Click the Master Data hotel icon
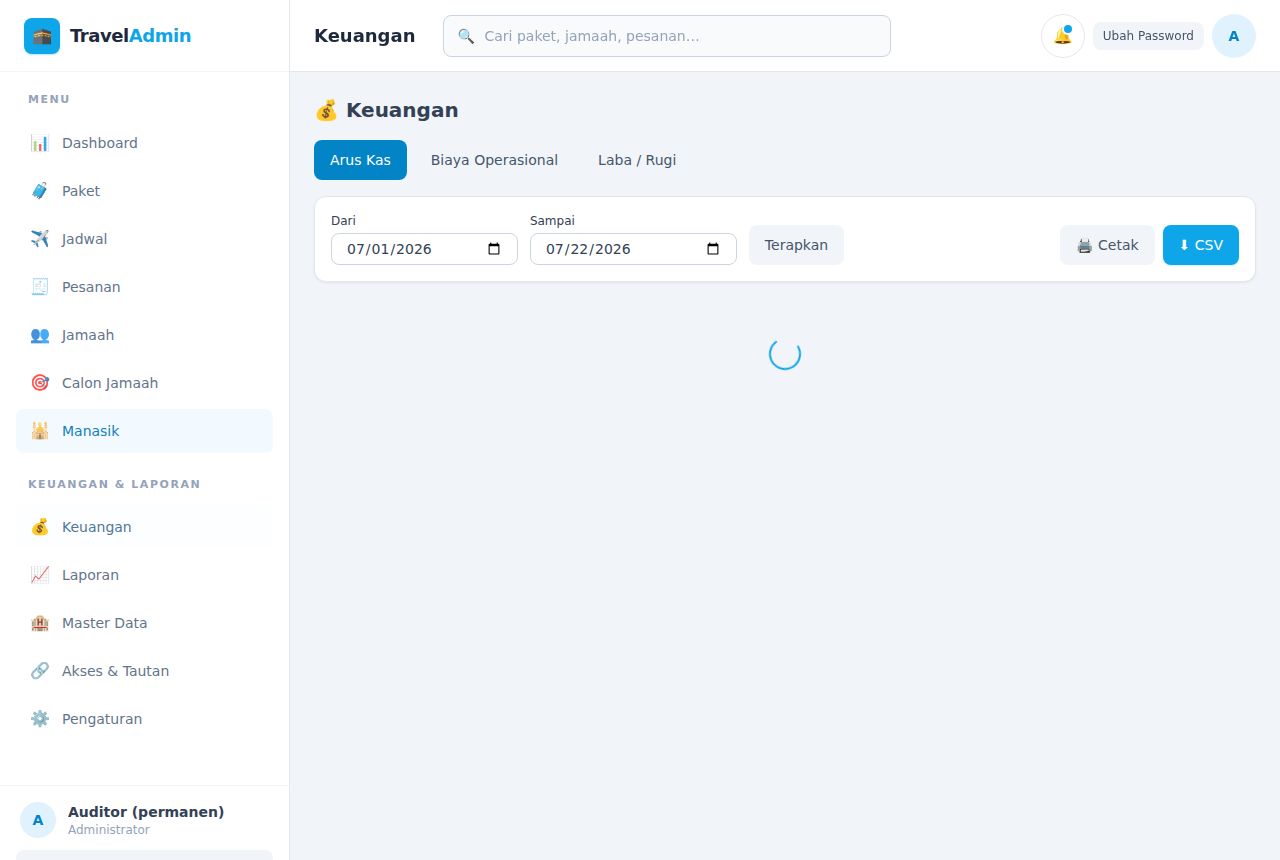The height and width of the screenshot is (860, 1280). [40, 623]
